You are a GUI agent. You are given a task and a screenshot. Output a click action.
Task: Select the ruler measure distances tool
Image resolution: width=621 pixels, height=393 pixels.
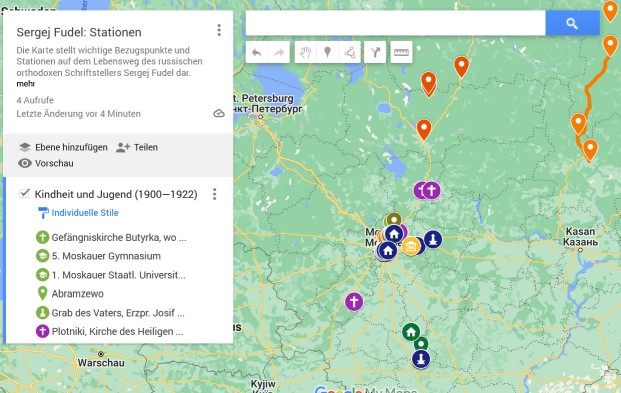pyautogui.click(x=401, y=52)
